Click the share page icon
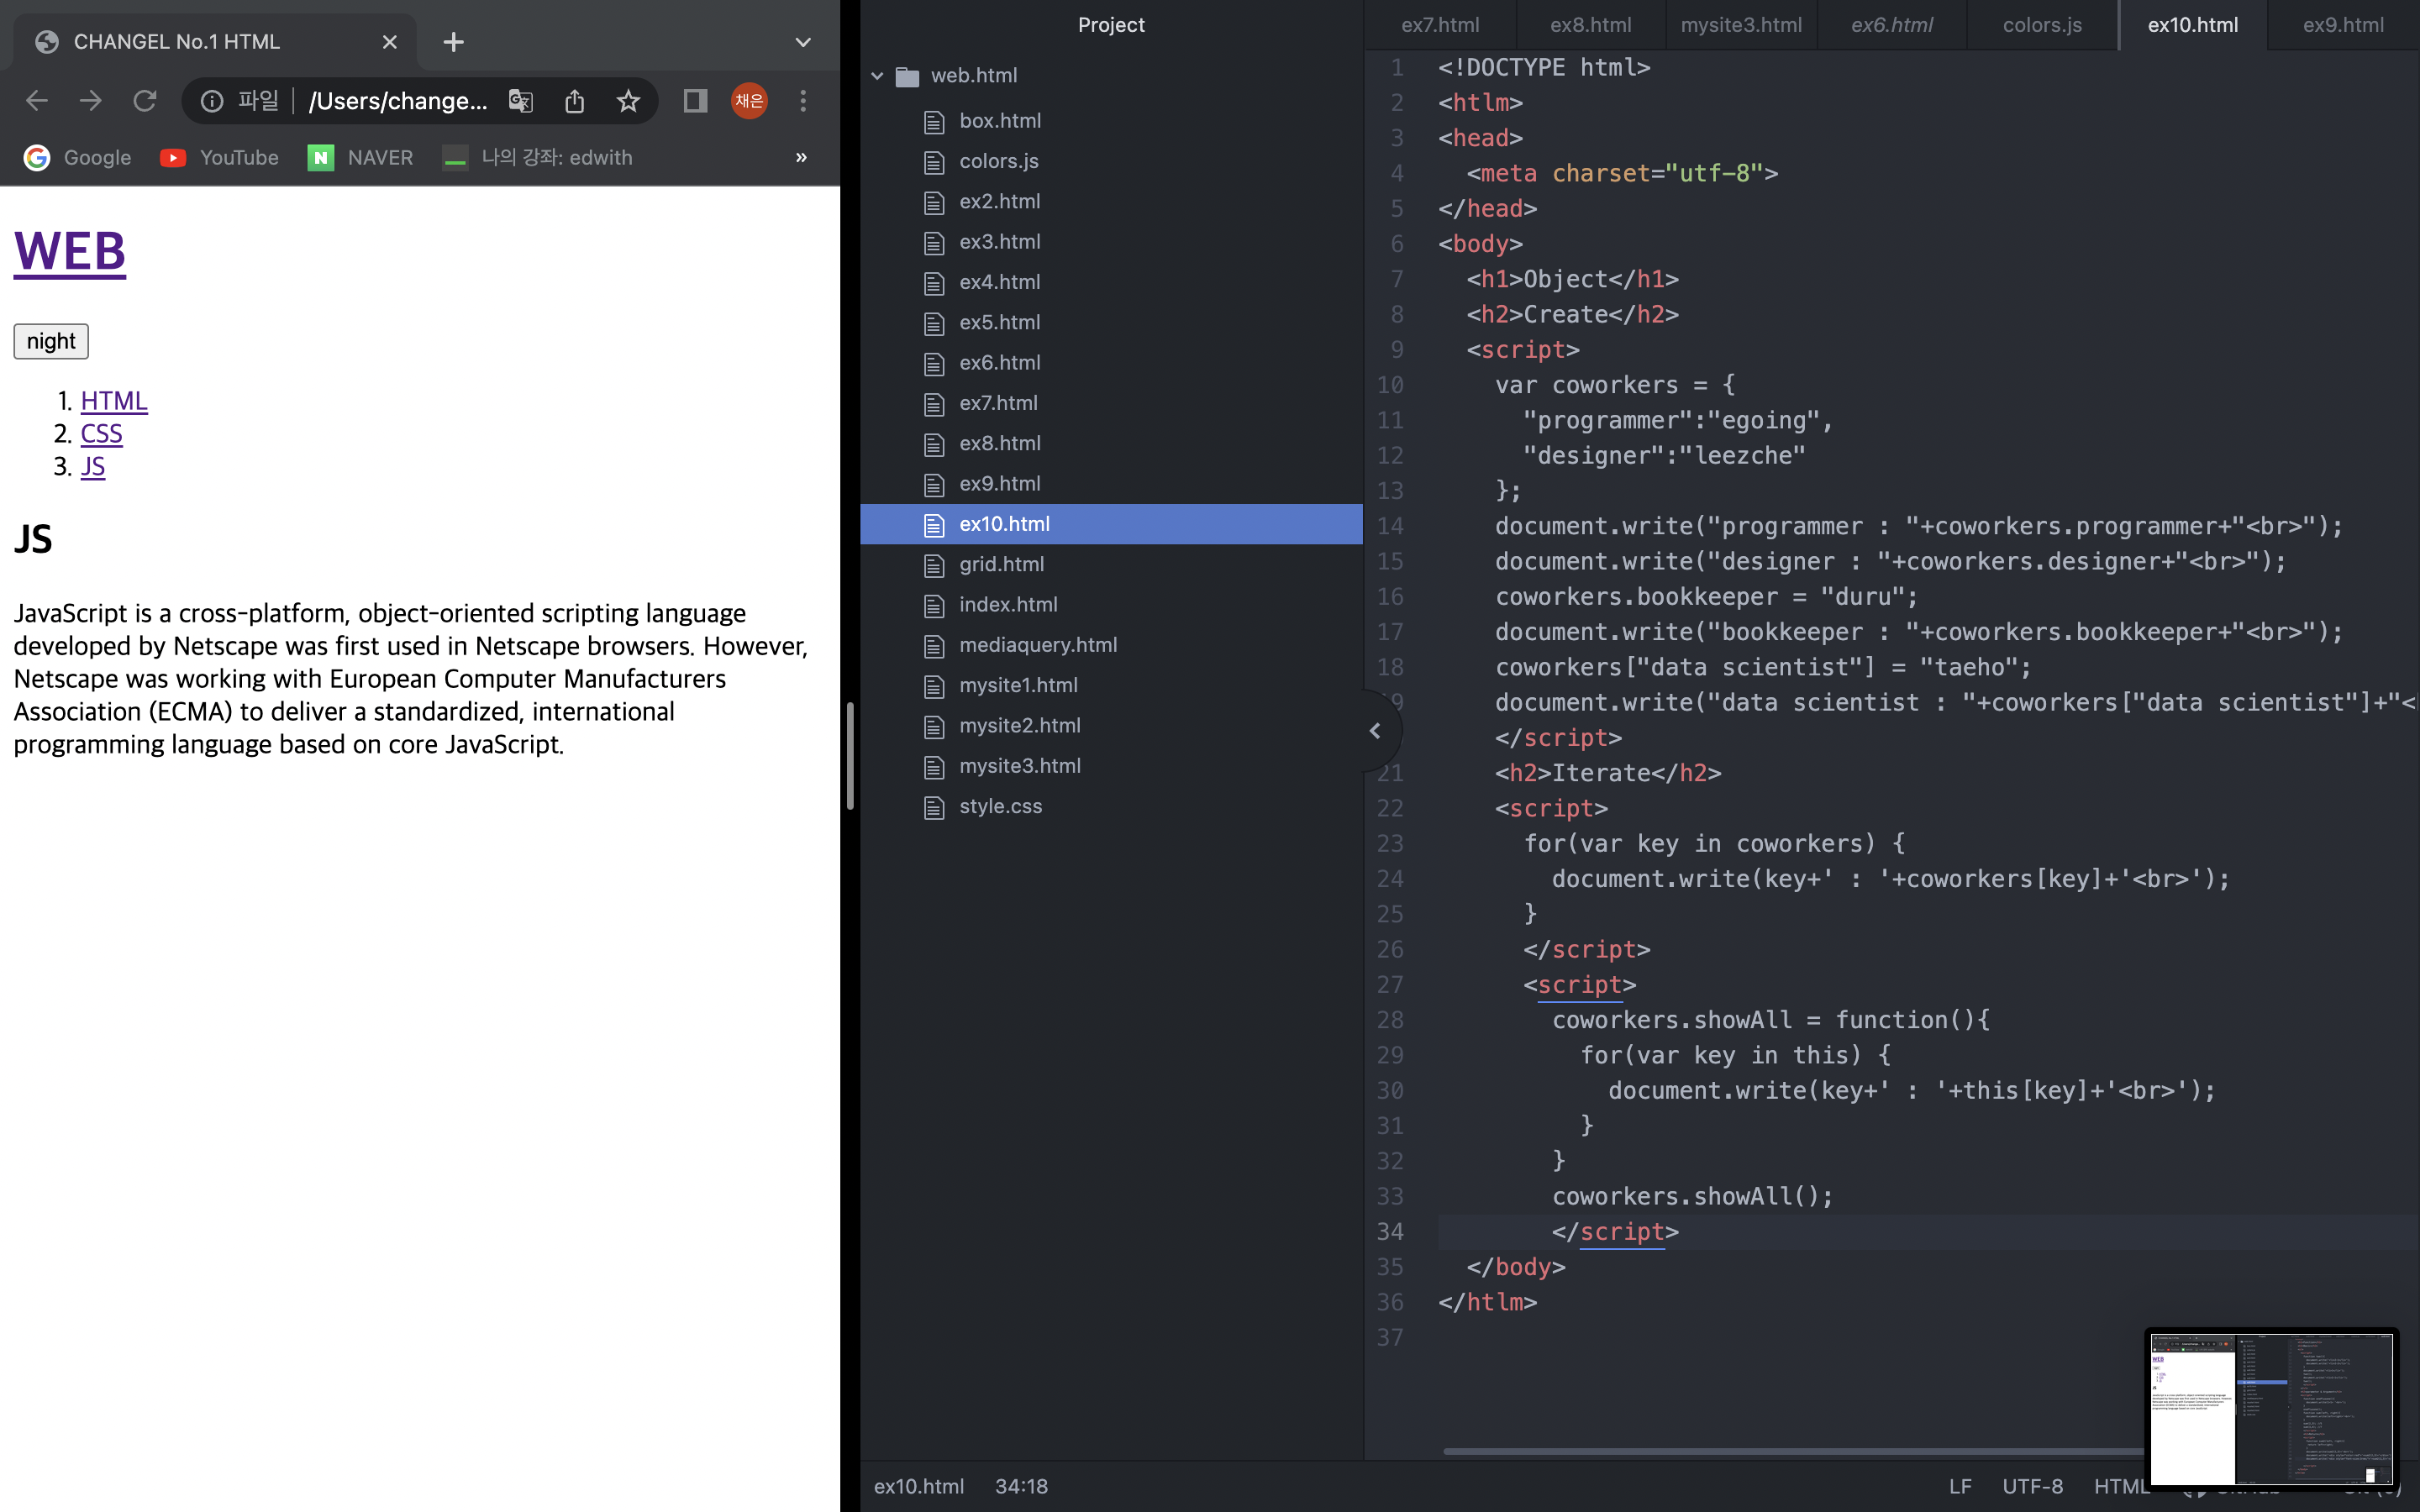The image size is (2420, 1512). point(575,101)
